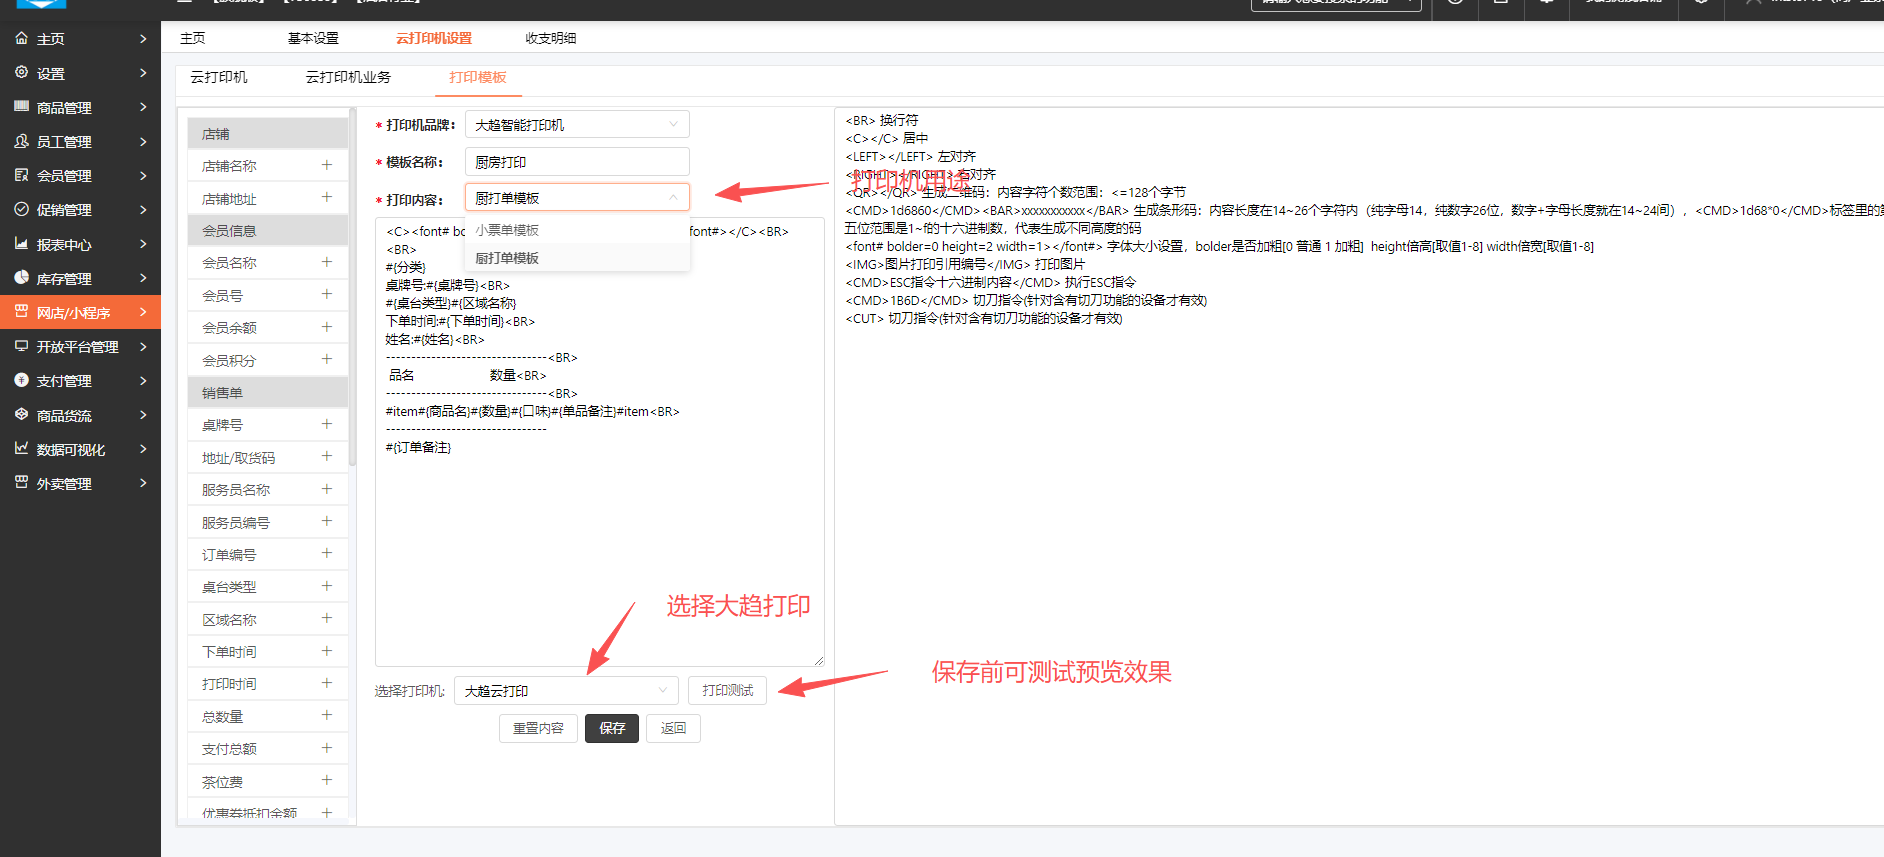Add the 会员号 field with its plus icon
Screen dimensions: 1884x857
pyautogui.click(x=326, y=295)
